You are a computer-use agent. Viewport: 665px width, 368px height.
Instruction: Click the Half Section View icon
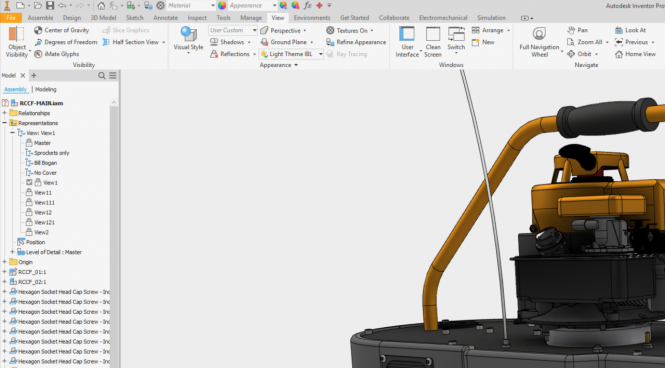coord(106,42)
